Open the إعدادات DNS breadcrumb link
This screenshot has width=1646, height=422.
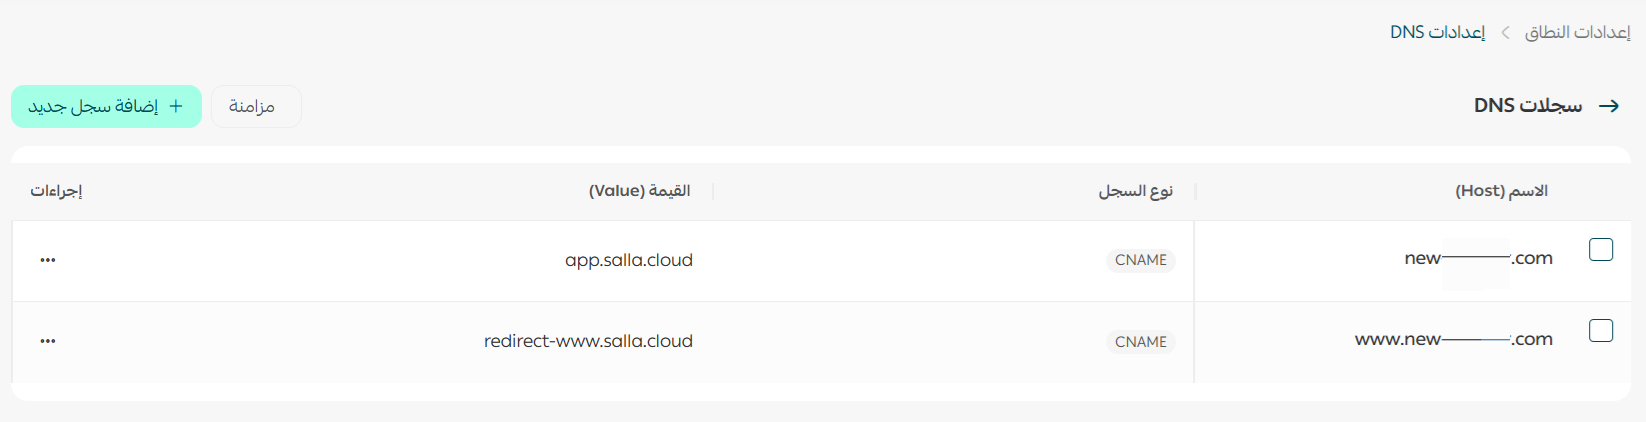1437,33
